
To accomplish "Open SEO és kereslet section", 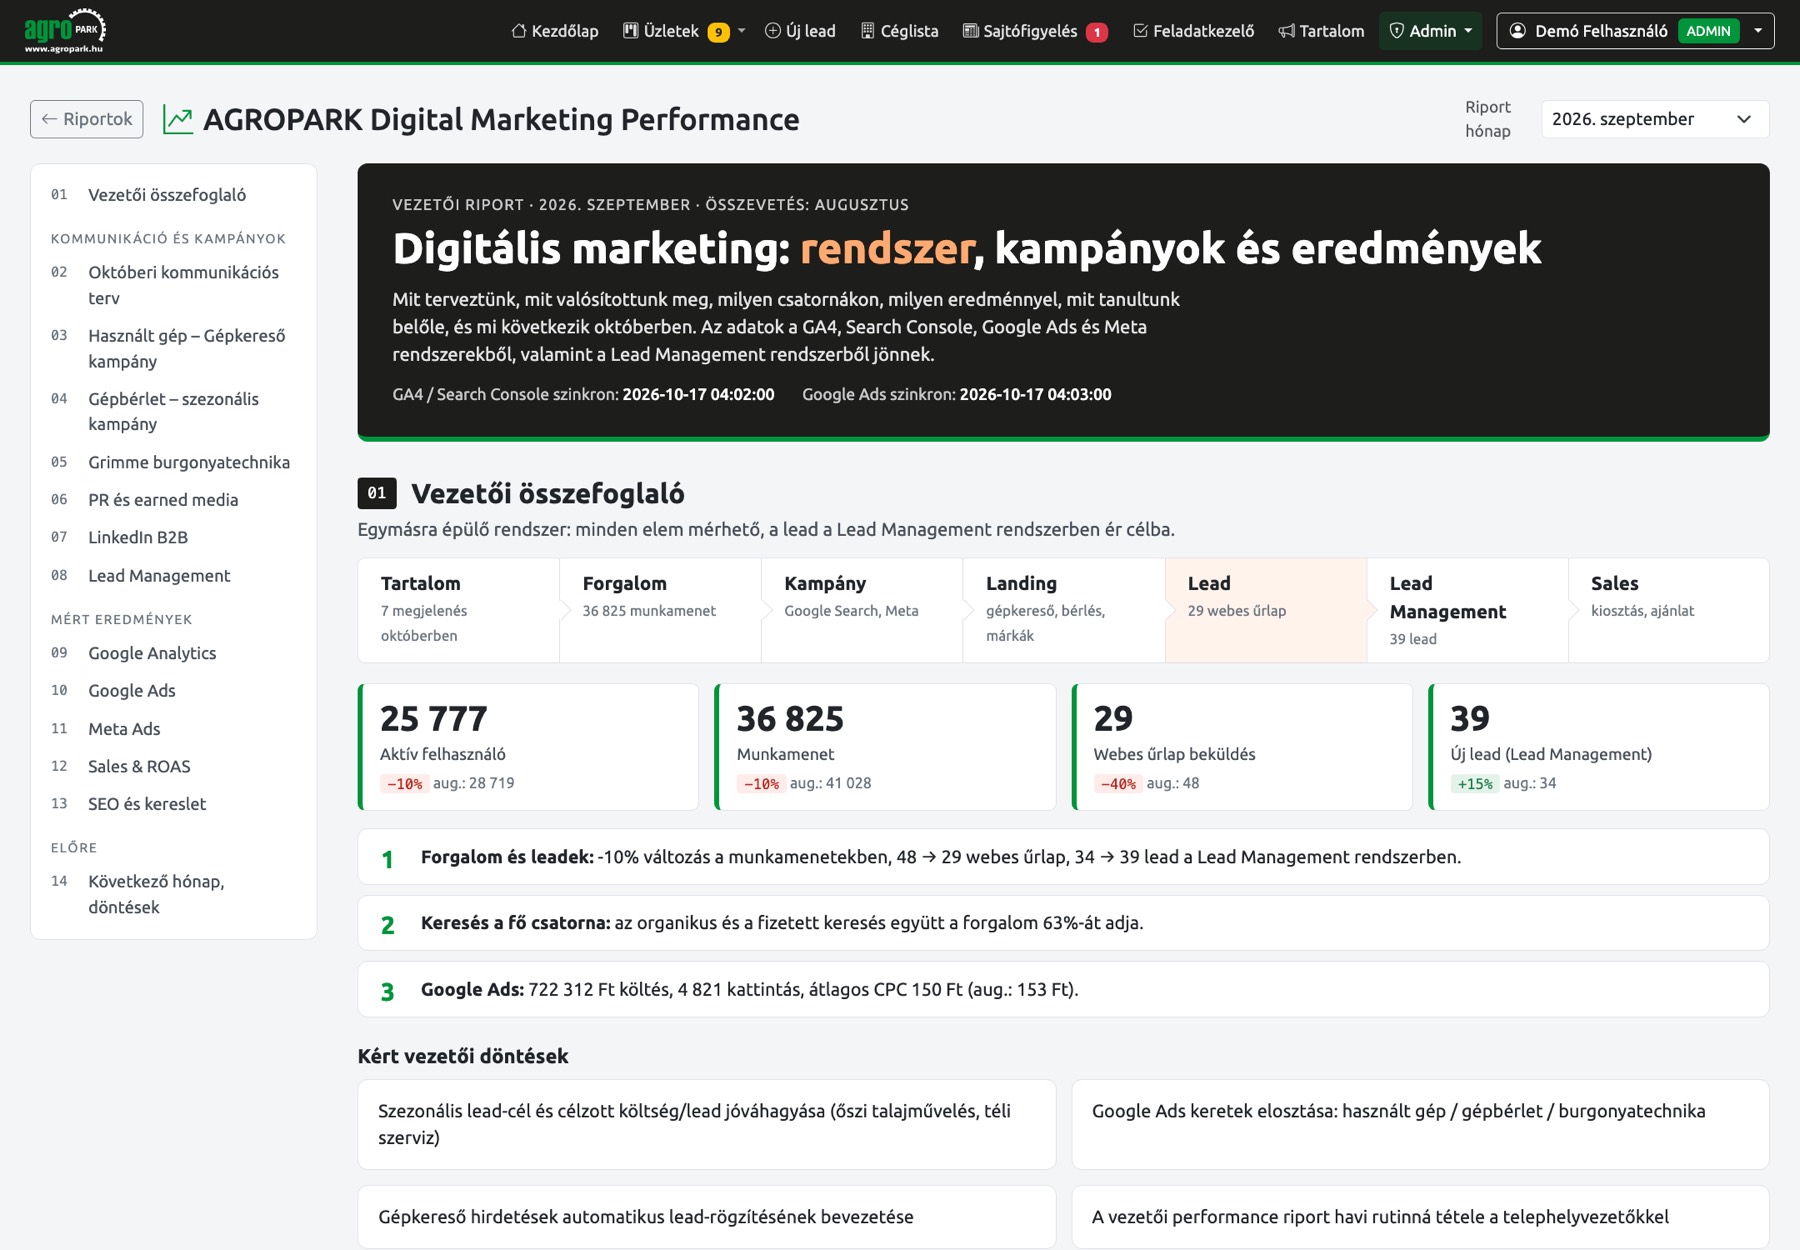I will pyautogui.click(x=174, y=804).
